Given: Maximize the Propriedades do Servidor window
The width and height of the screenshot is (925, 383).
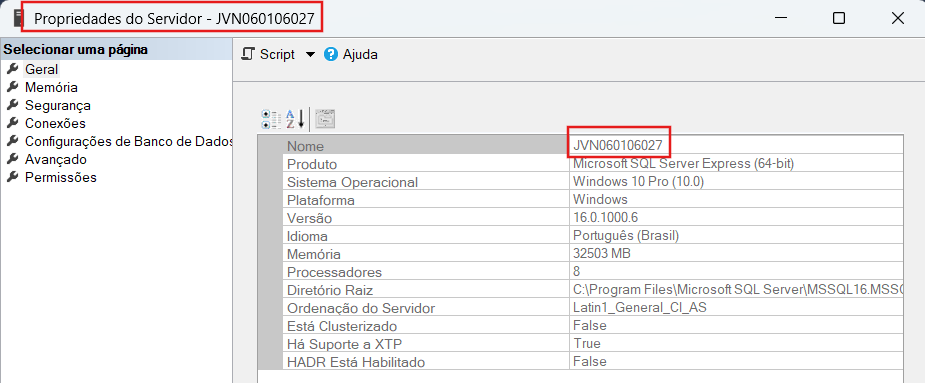Looking at the screenshot, I should coord(838,18).
